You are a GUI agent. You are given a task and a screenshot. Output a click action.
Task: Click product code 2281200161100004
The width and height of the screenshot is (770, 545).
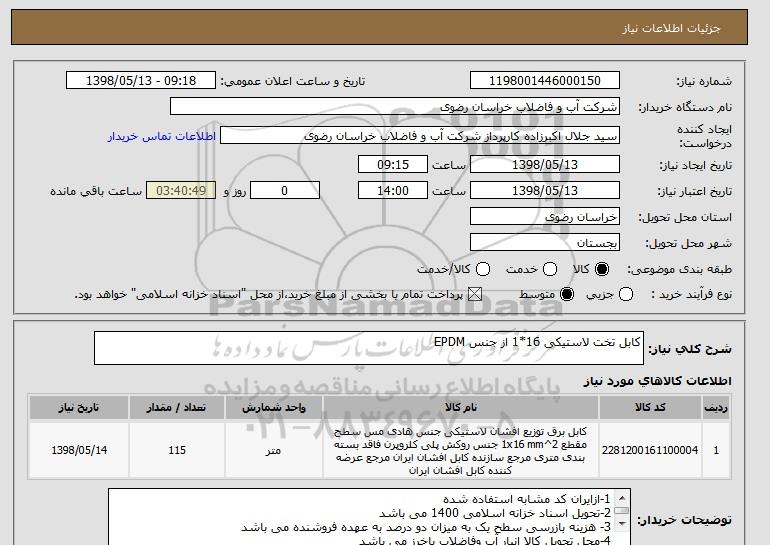tap(650, 450)
